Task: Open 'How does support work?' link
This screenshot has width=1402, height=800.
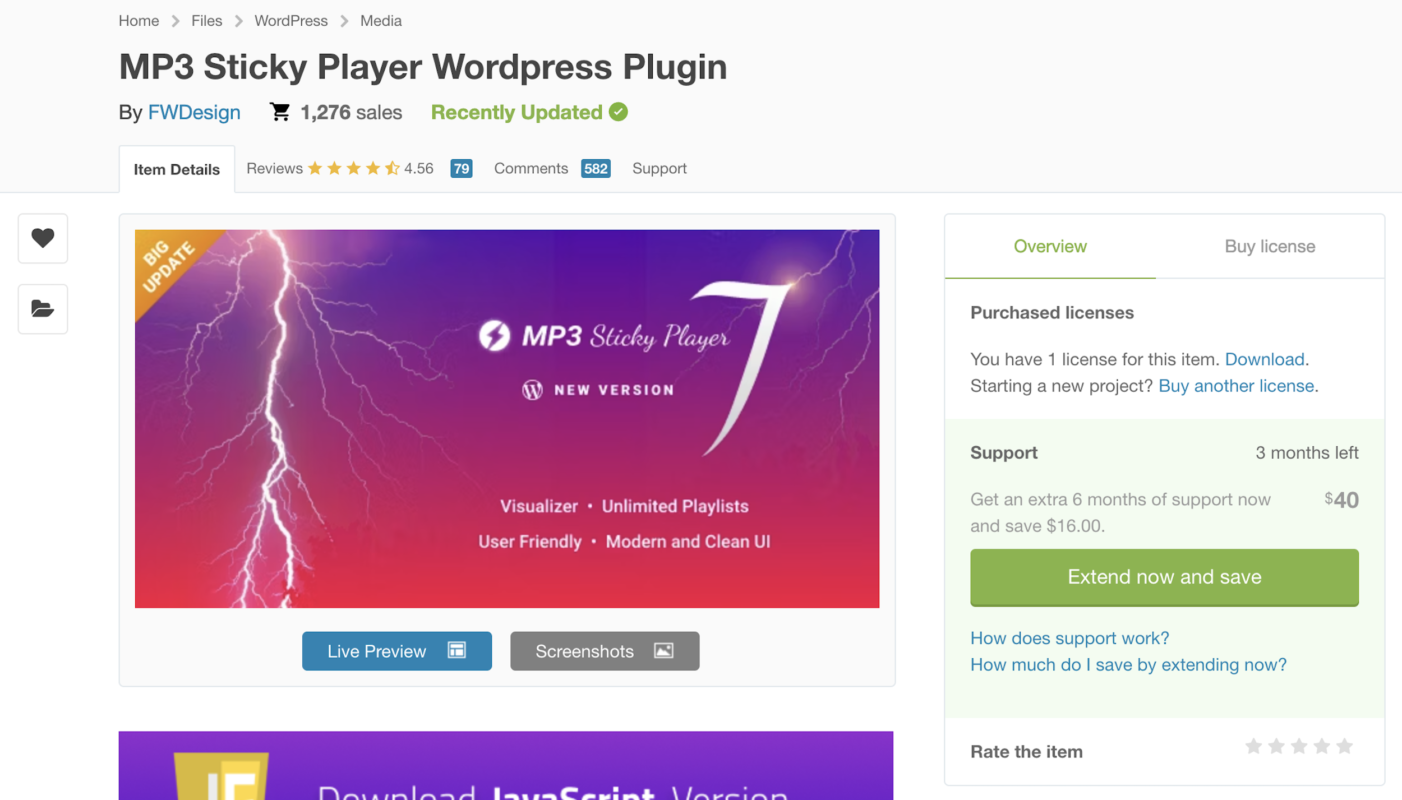Action: tap(1069, 638)
